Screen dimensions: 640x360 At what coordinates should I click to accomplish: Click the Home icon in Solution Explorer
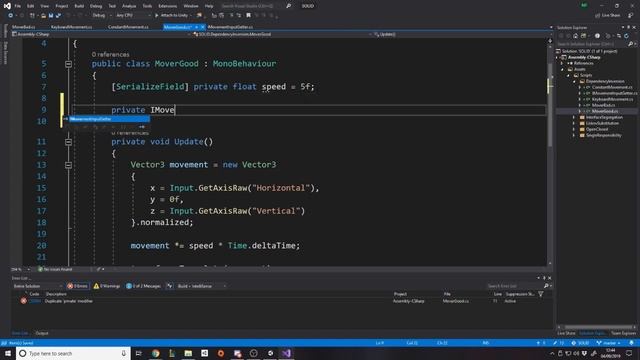click(576, 36)
